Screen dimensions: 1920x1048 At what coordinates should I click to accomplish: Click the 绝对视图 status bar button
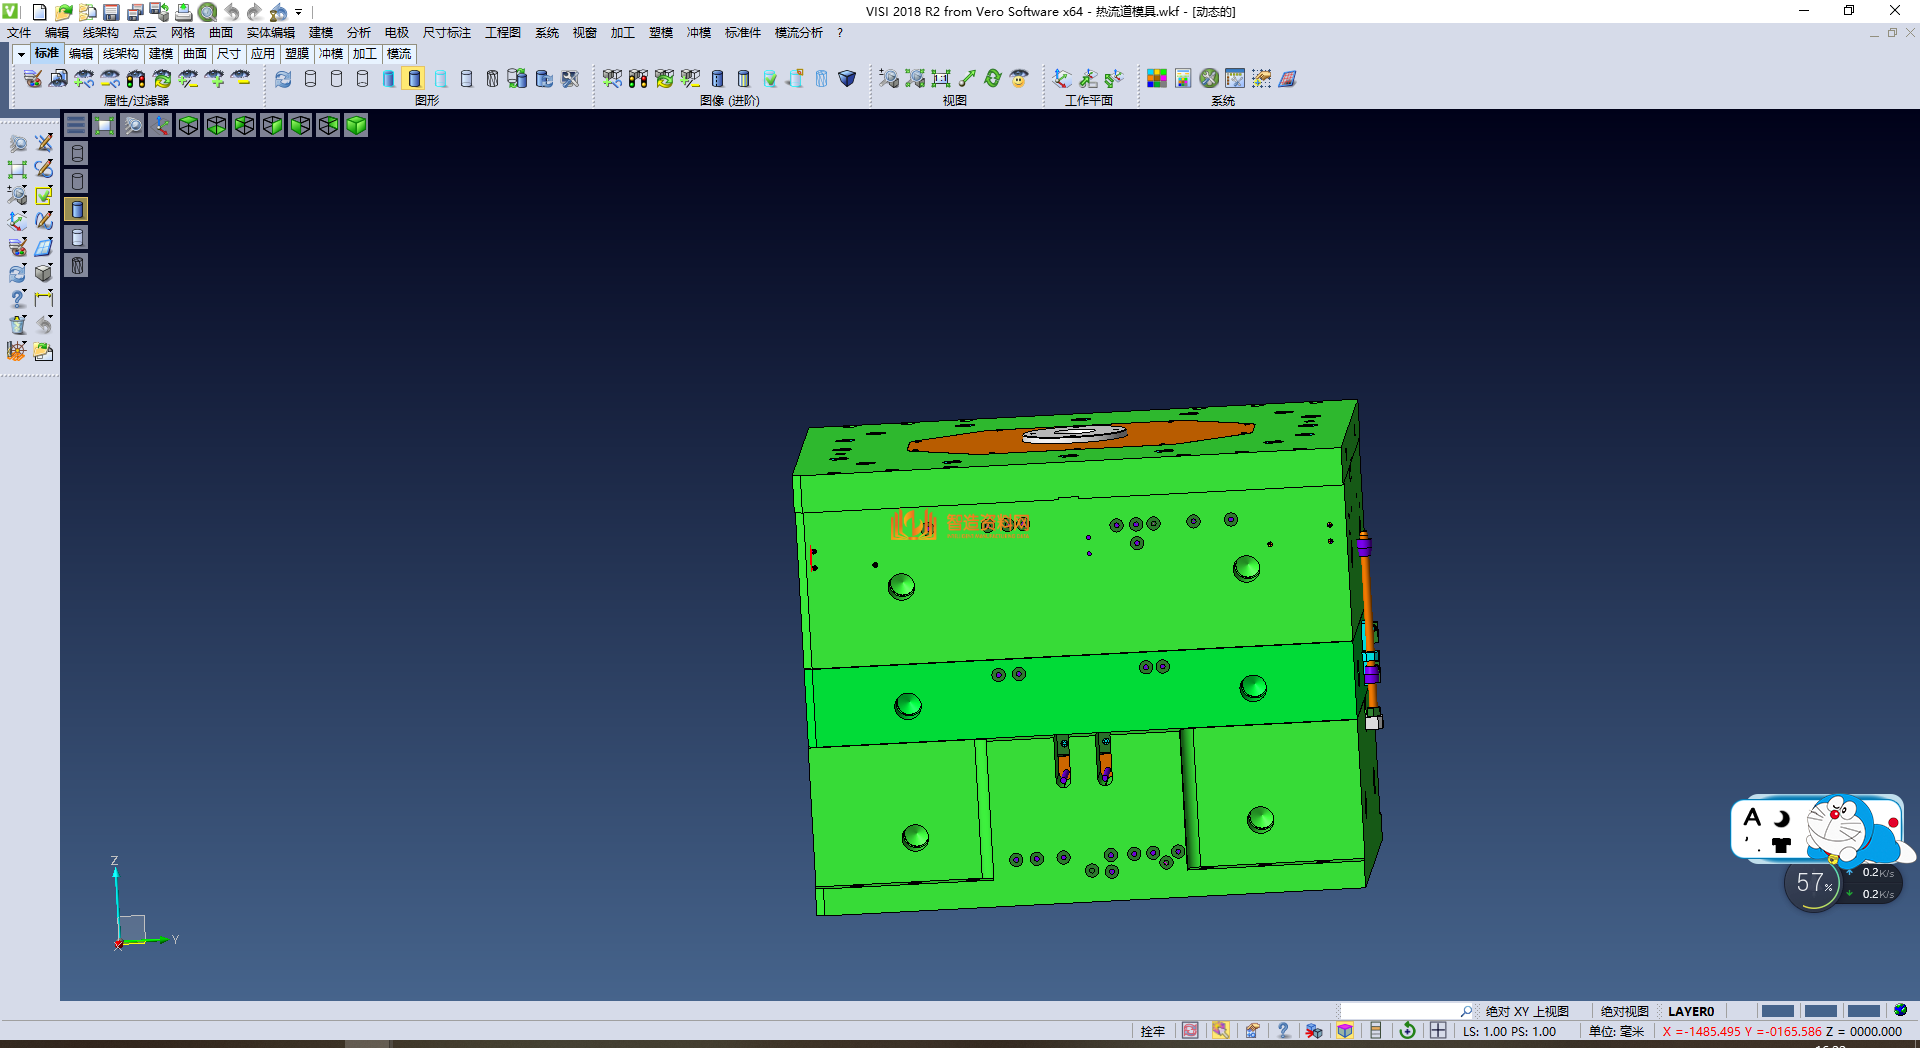tap(1624, 1011)
